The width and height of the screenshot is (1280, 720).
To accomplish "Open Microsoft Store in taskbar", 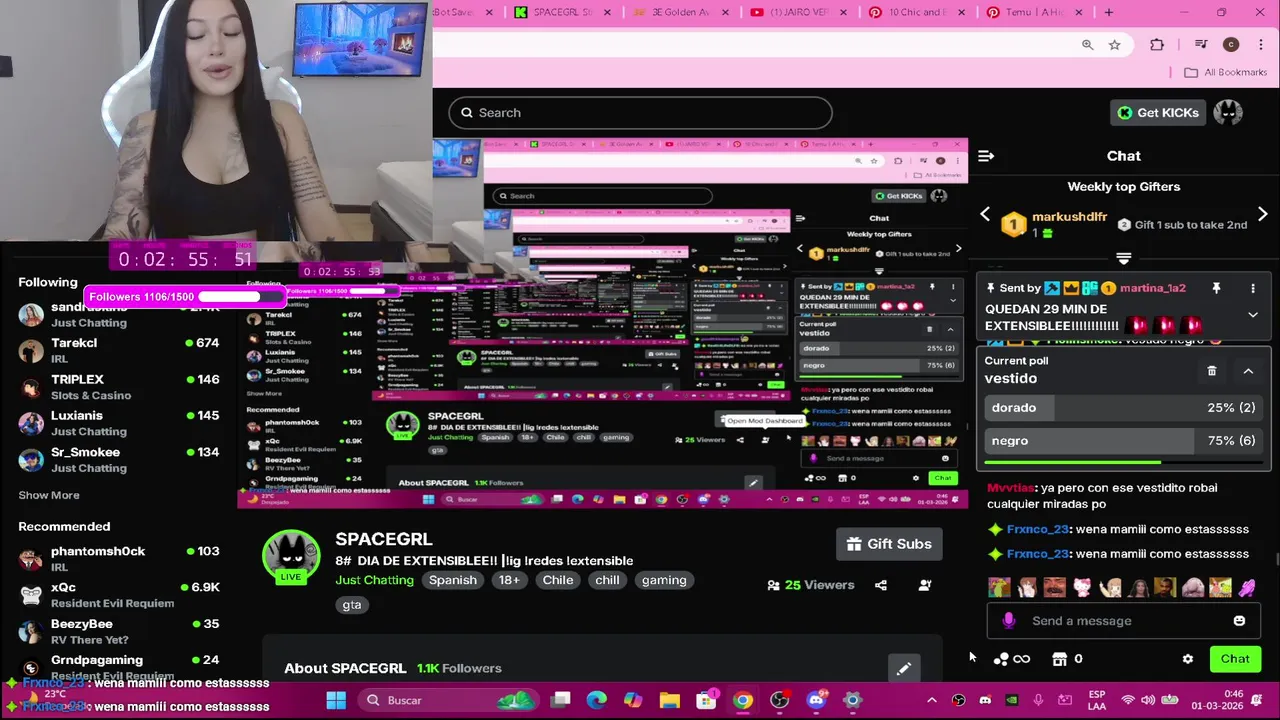I will coord(707,700).
